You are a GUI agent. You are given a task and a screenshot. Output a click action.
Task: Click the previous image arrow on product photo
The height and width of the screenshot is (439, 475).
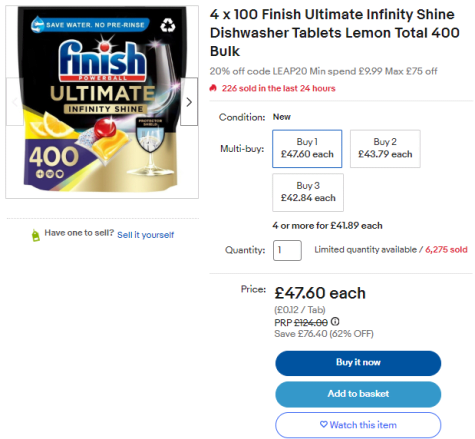click(x=15, y=102)
